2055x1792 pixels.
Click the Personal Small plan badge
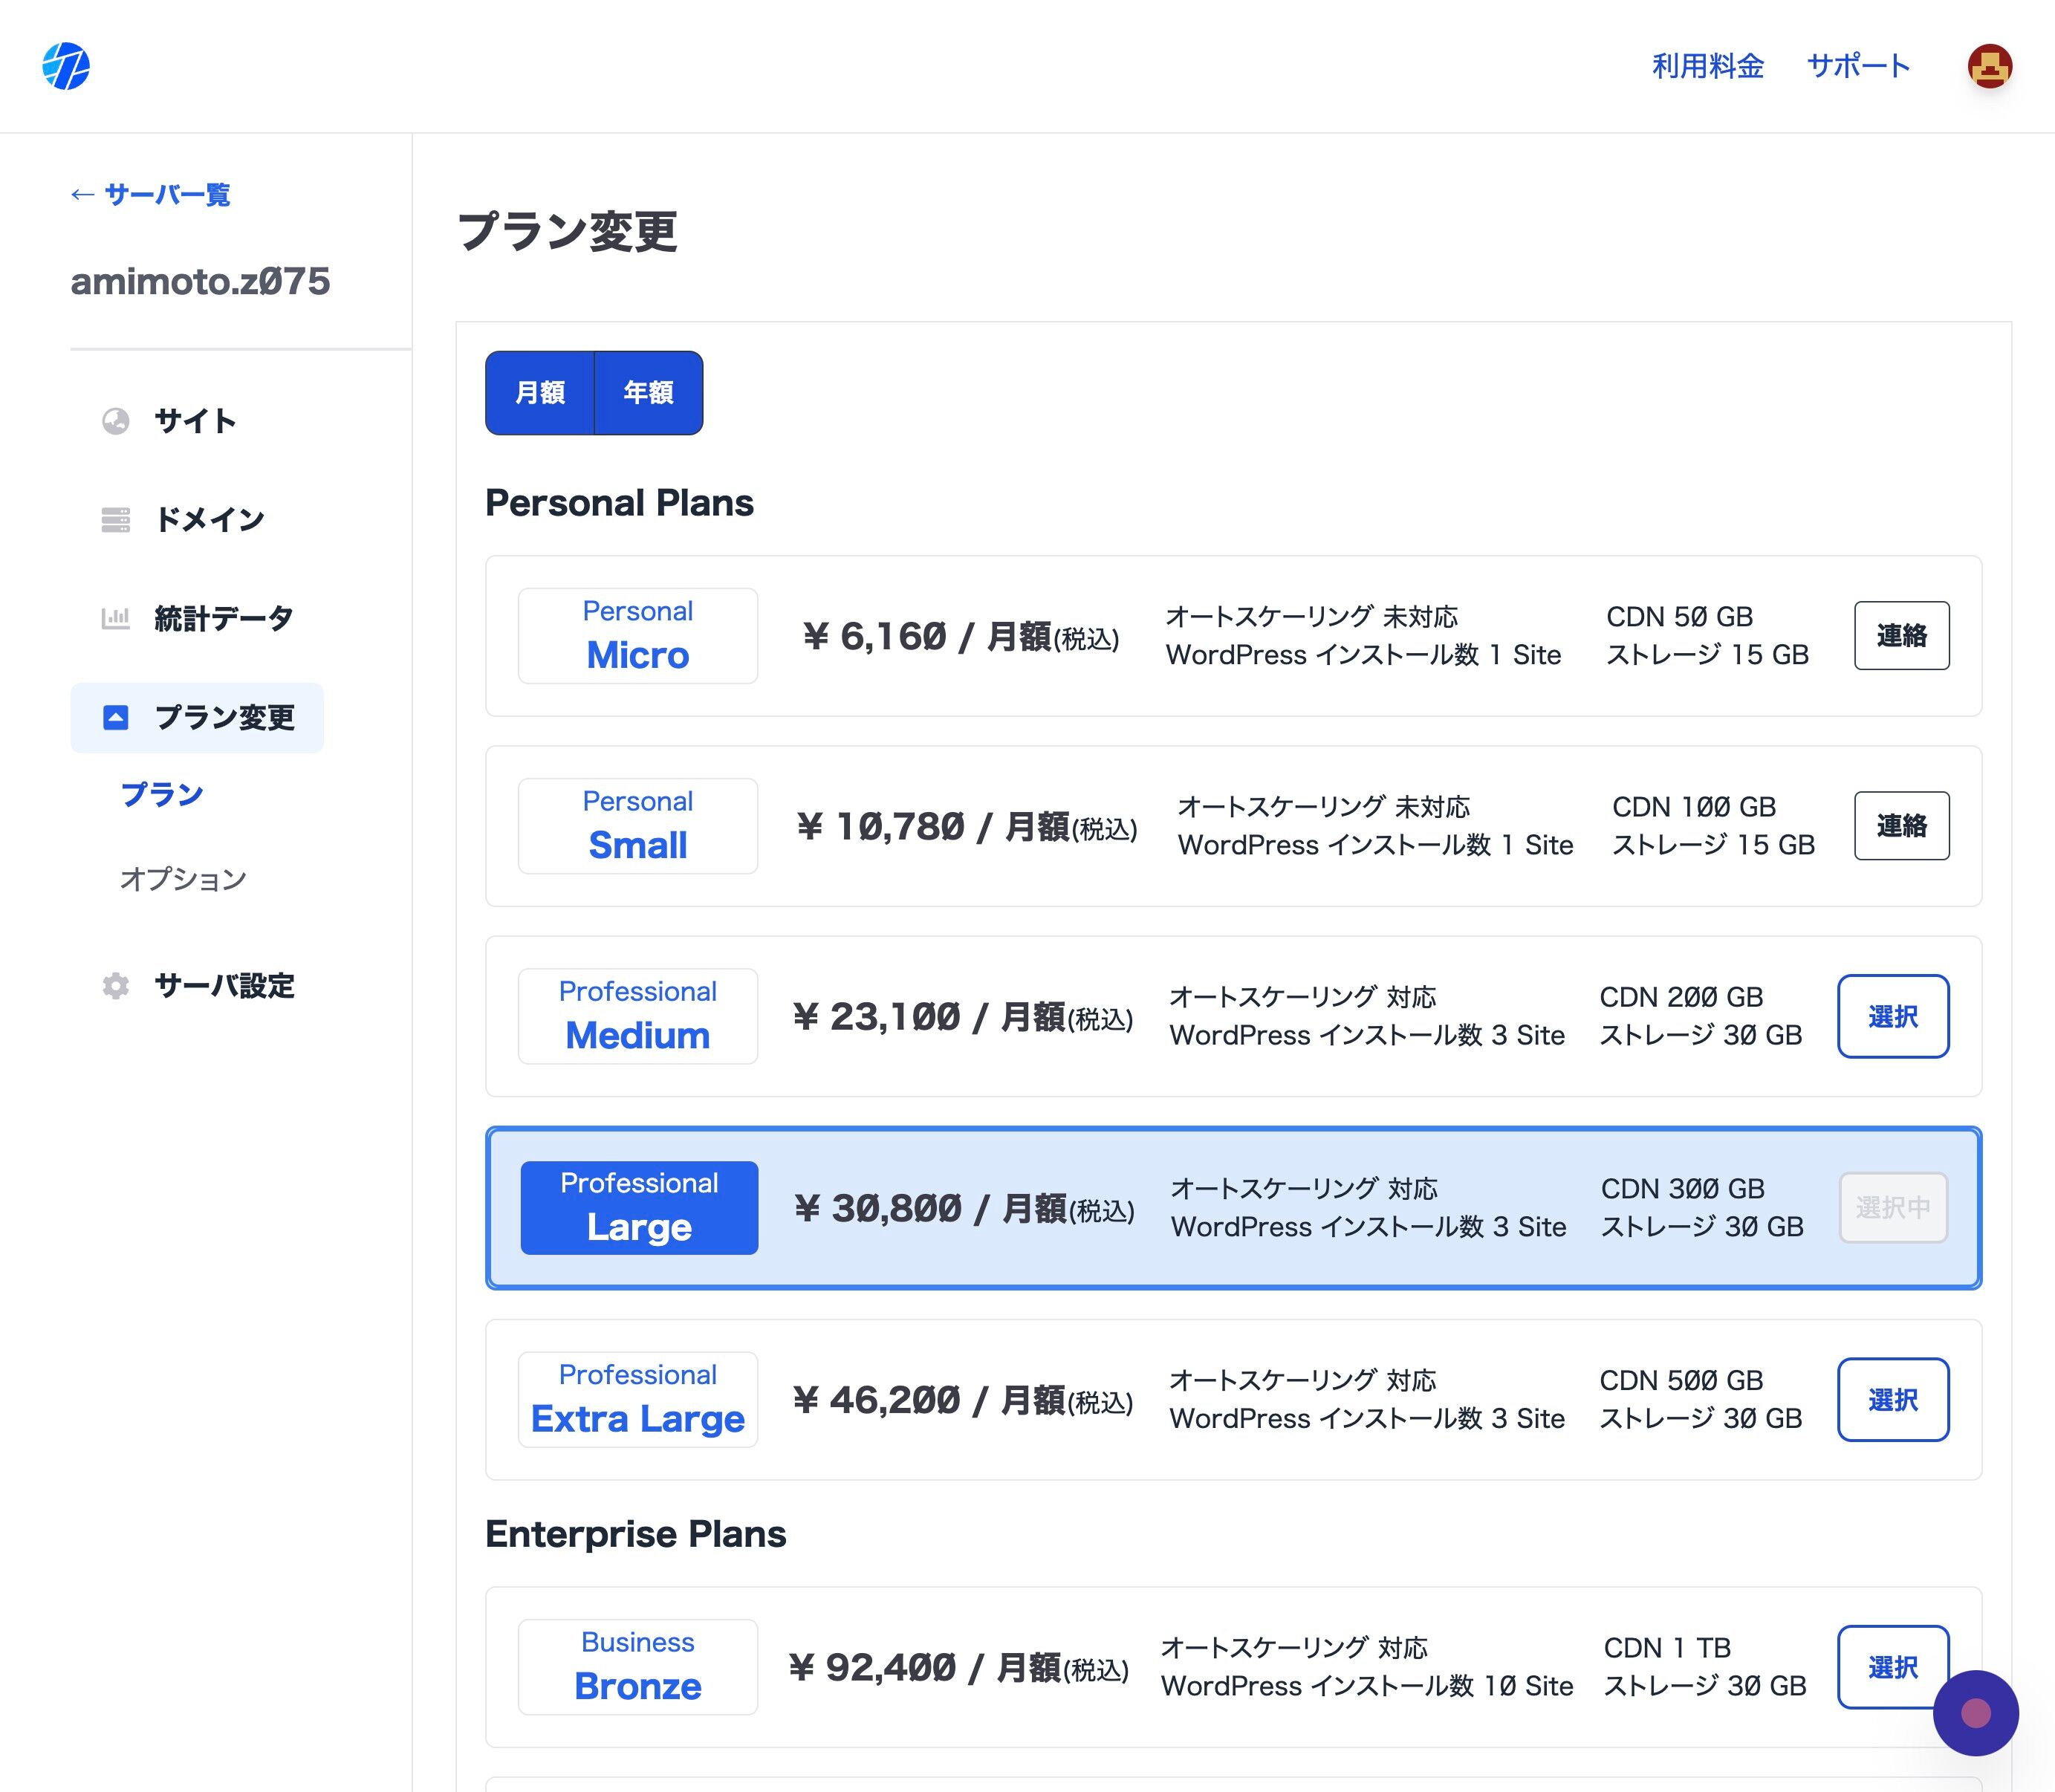[x=638, y=825]
